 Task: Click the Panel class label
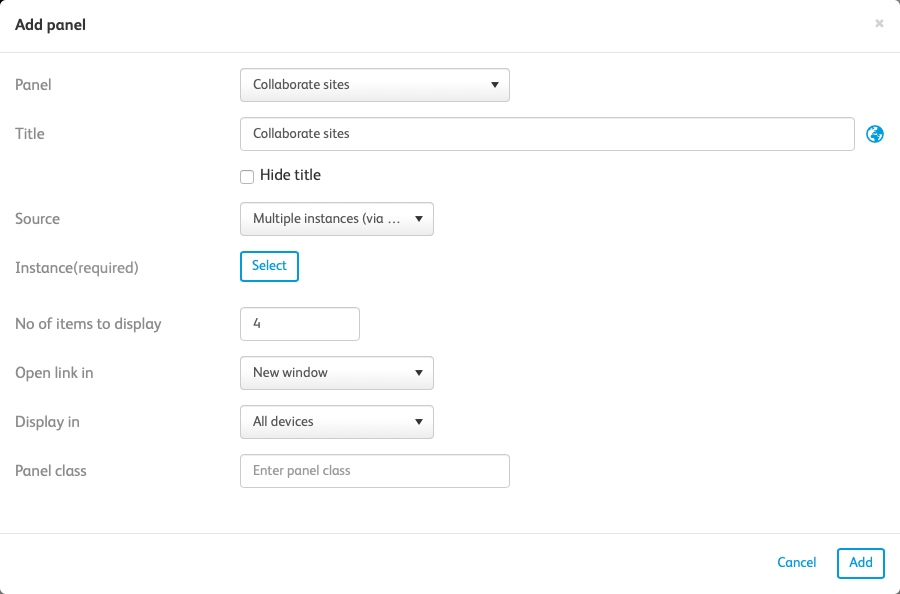51,471
